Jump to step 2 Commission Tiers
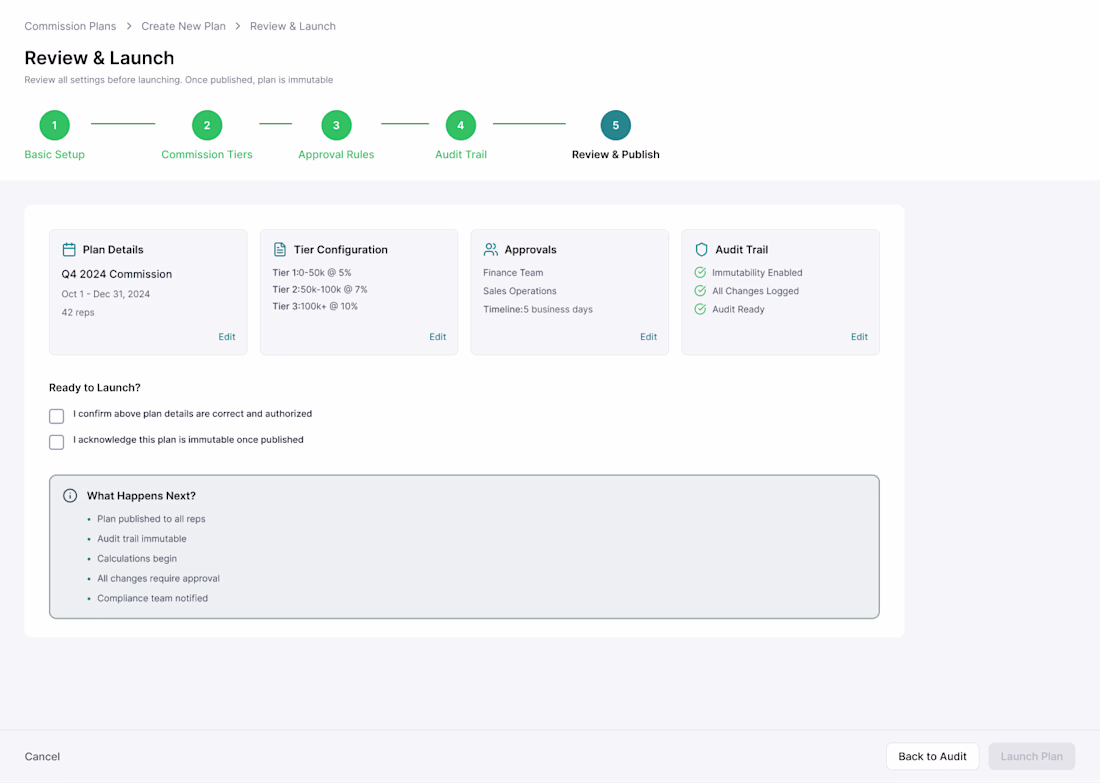Screen dimensions: 1100x783 [207, 125]
